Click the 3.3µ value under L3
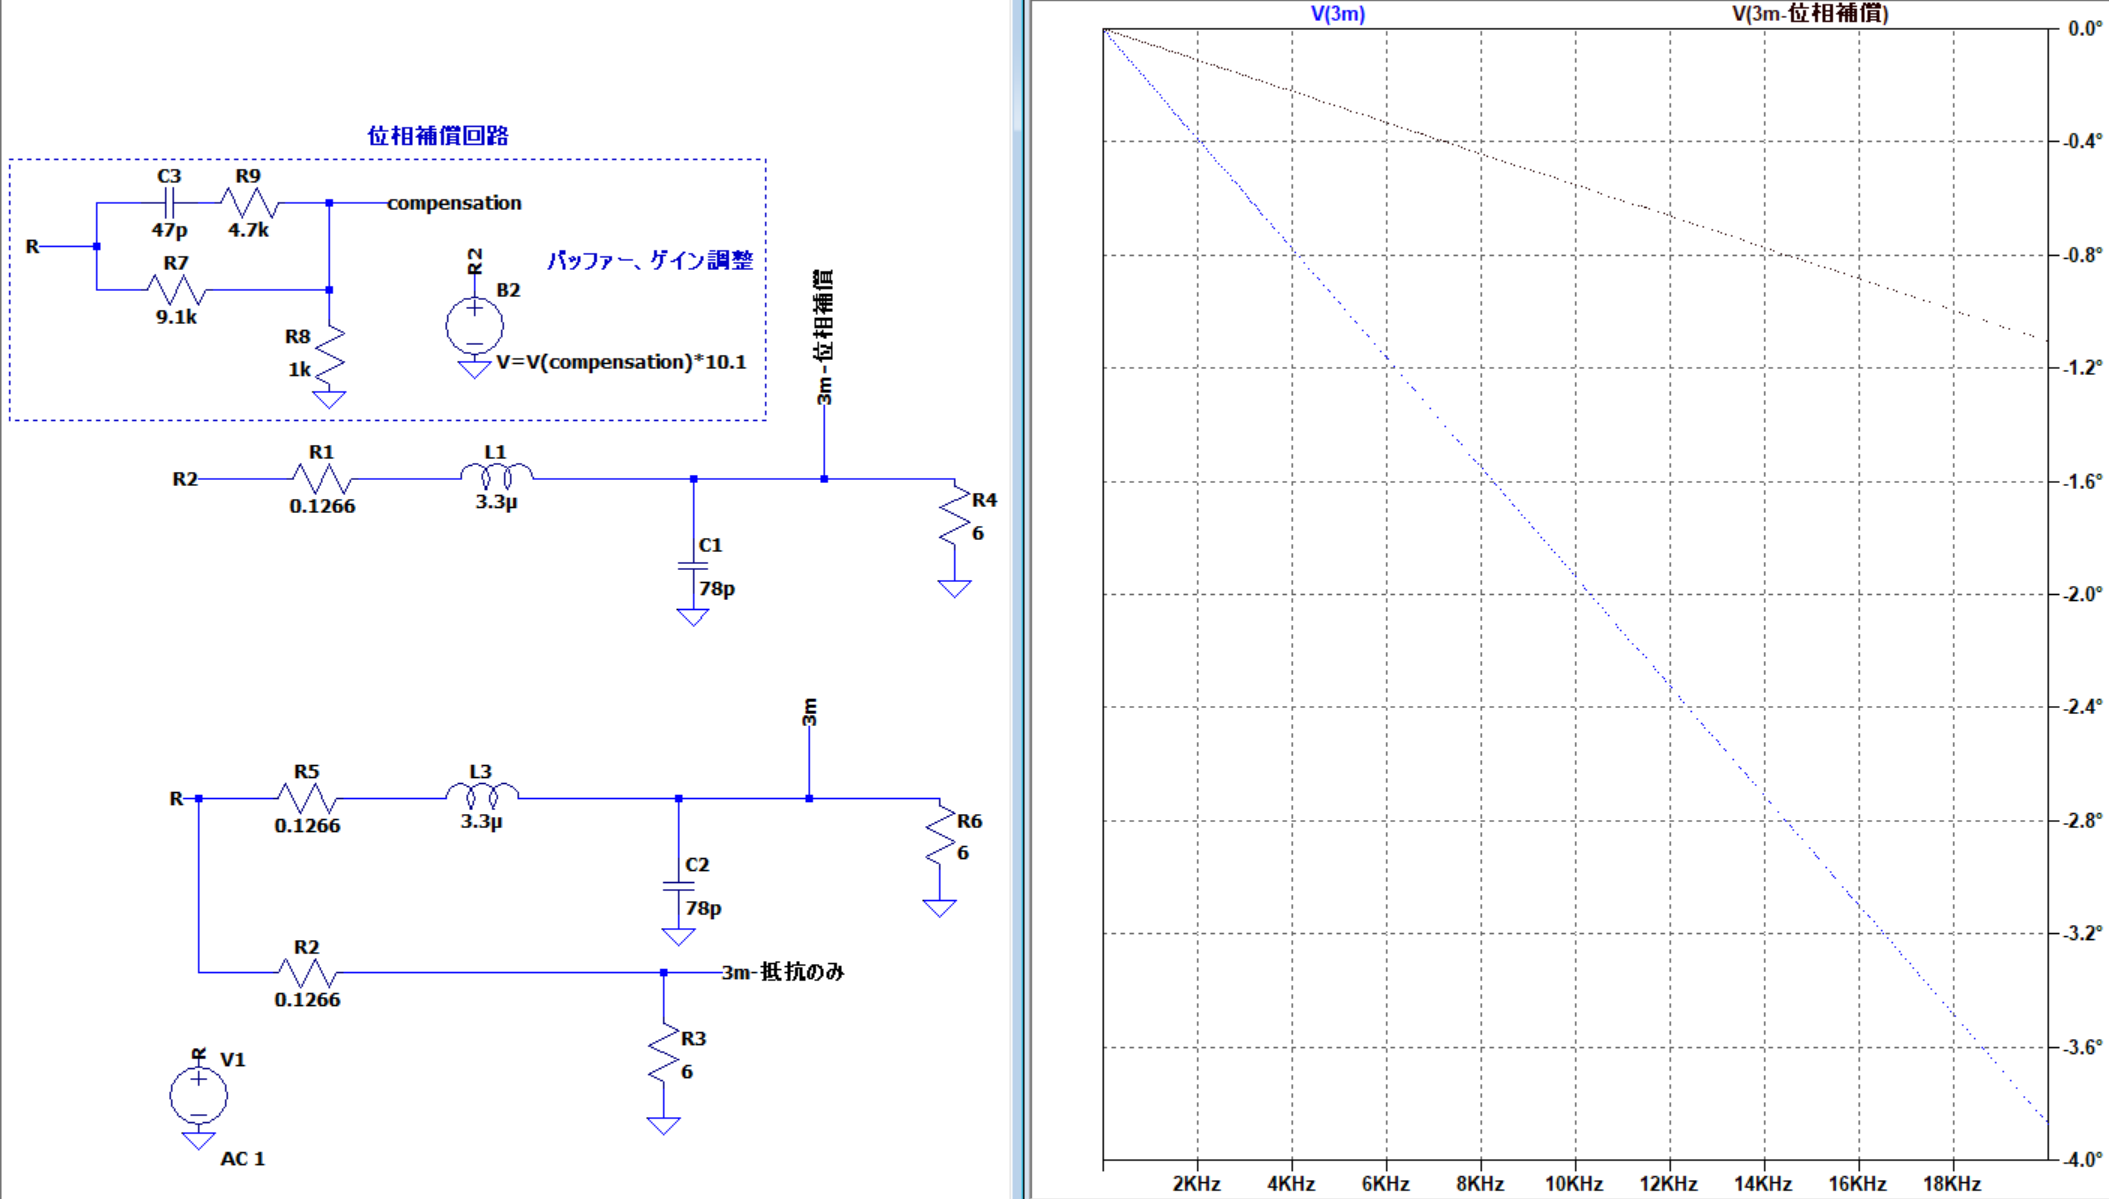The image size is (2109, 1199). tap(481, 822)
